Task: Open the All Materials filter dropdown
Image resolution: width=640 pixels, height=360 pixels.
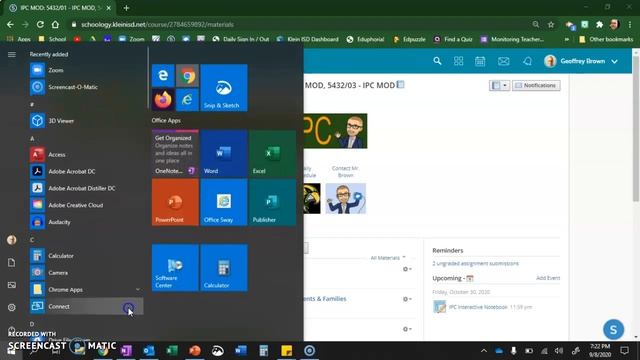Action: pyautogui.click(x=388, y=258)
